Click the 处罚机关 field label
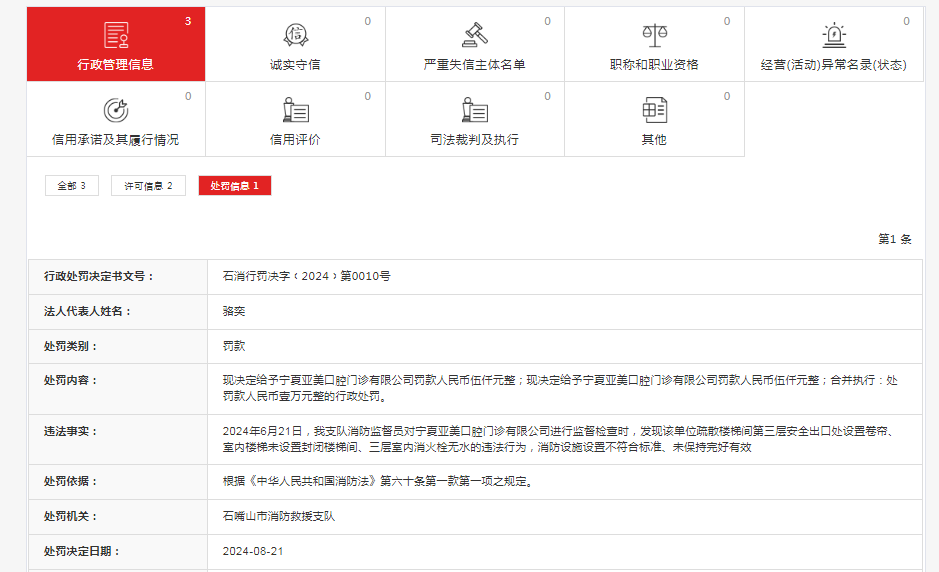Screen dimensions: 939x572 pos(70,516)
